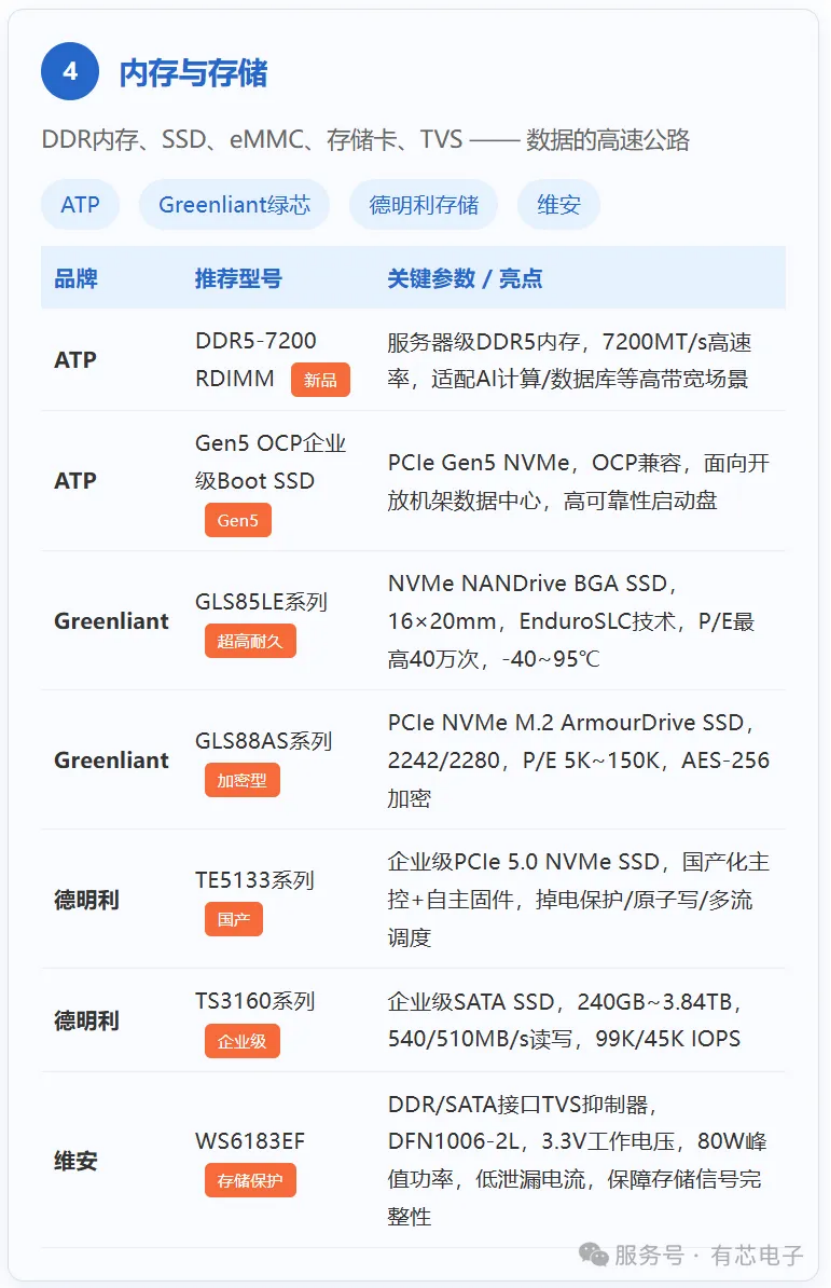831x1288 pixels.
Task: Click the Greenliant brand cell in the GLS88AS row
Action: pos(112,760)
